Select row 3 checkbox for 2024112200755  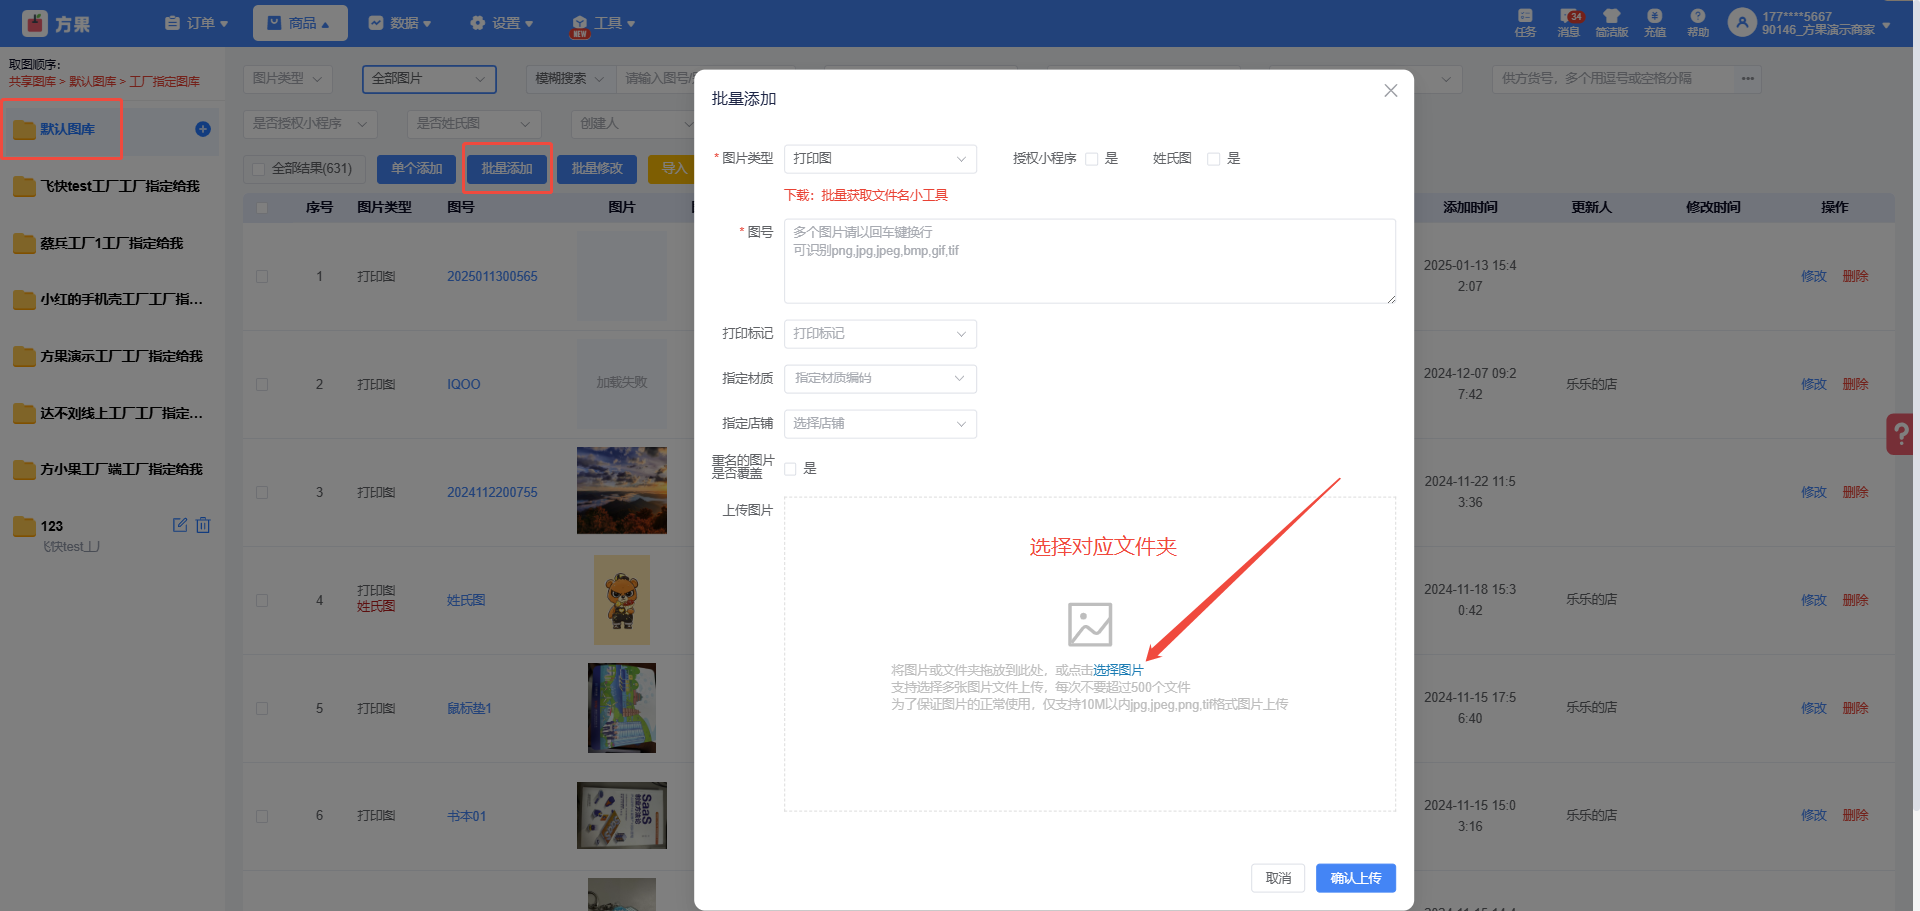[262, 492]
